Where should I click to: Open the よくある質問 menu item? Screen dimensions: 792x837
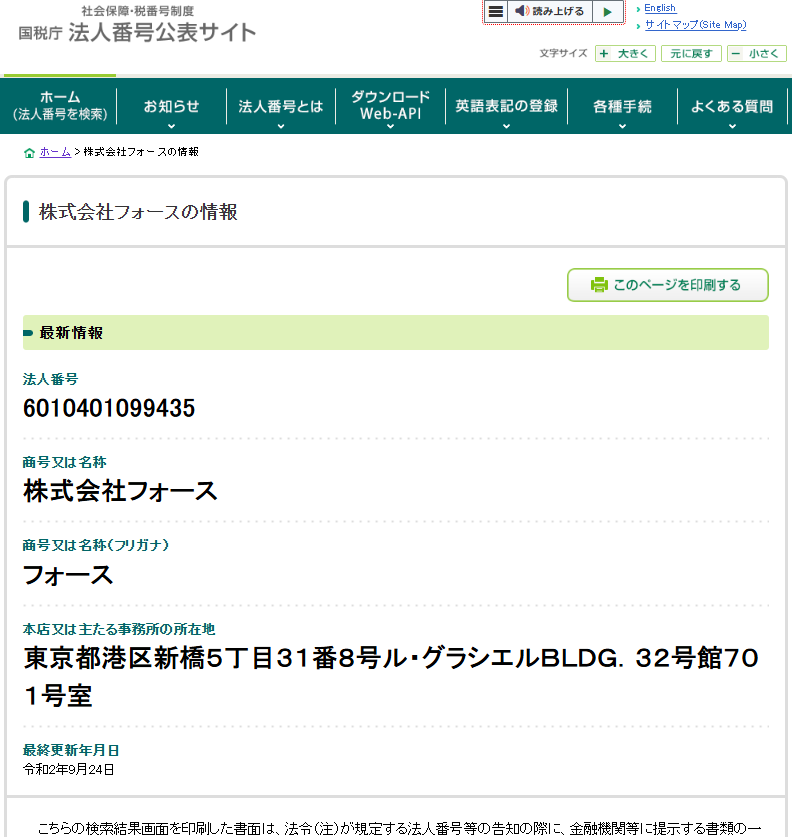(732, 106)
